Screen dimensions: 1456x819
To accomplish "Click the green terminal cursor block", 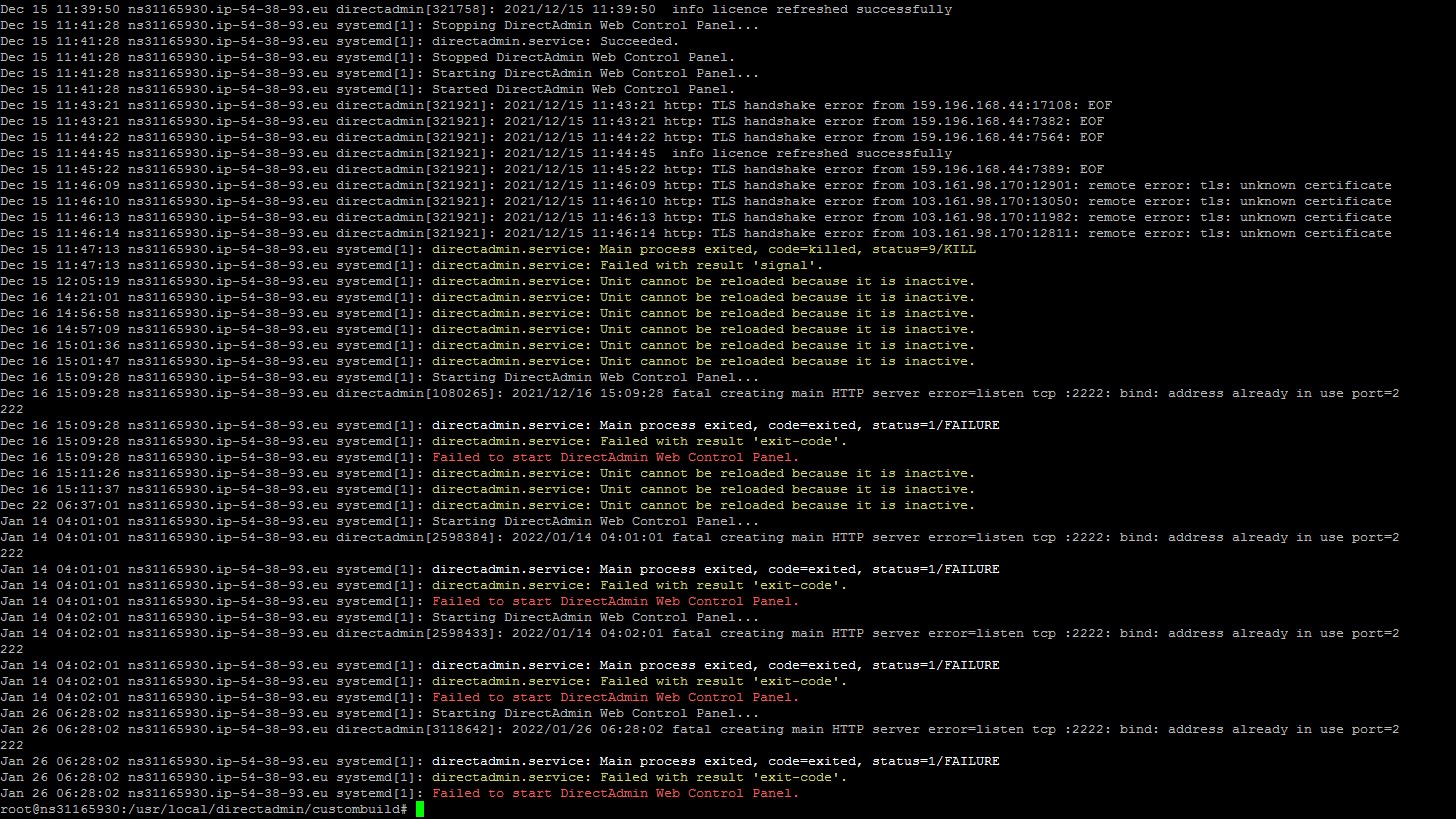I will click(420, 809).
